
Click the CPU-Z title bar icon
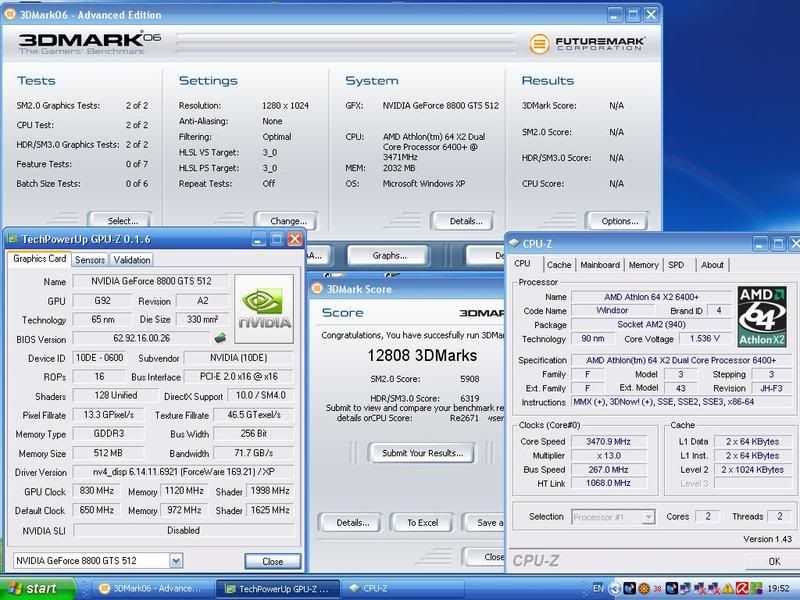pos(515,242)
